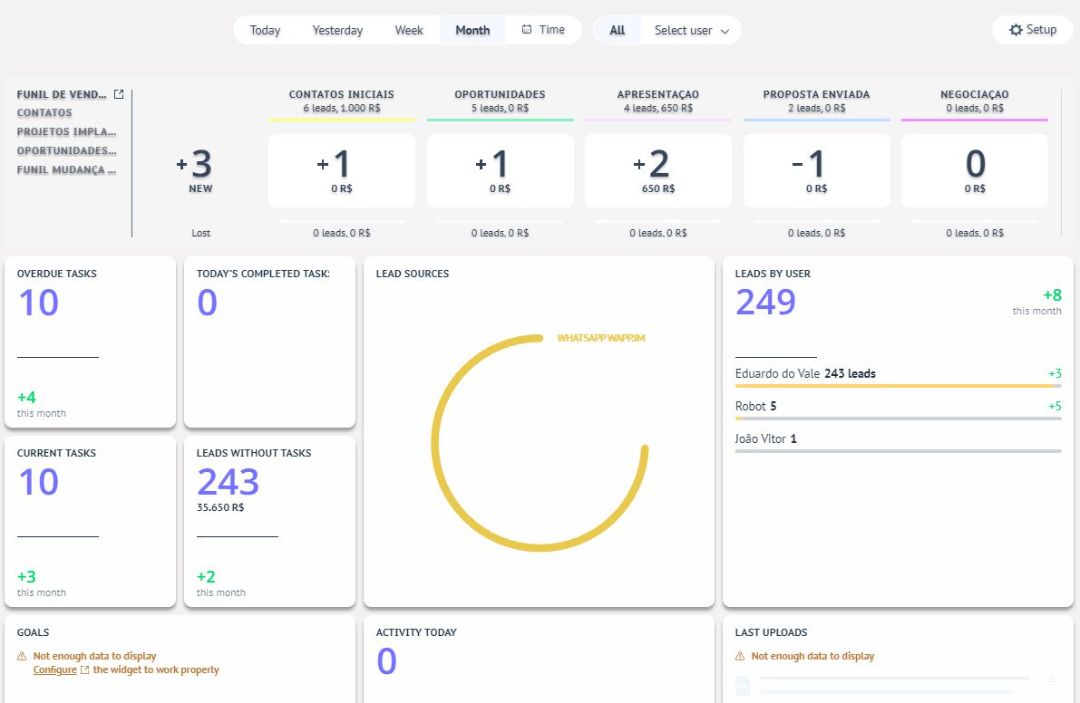Open the +1 Oportunidades card

tap(500, 171)
